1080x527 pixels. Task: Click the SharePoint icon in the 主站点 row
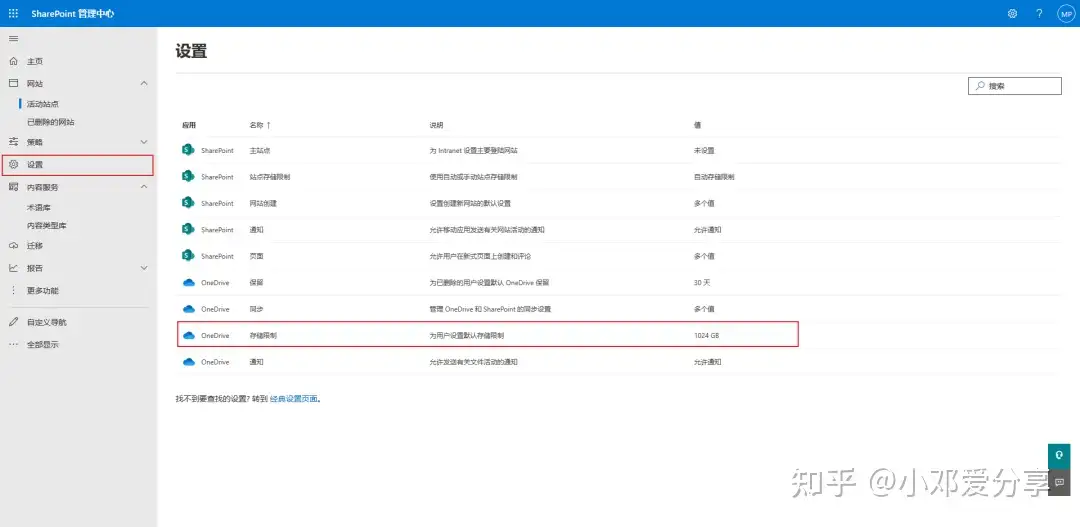click(188, 150)
